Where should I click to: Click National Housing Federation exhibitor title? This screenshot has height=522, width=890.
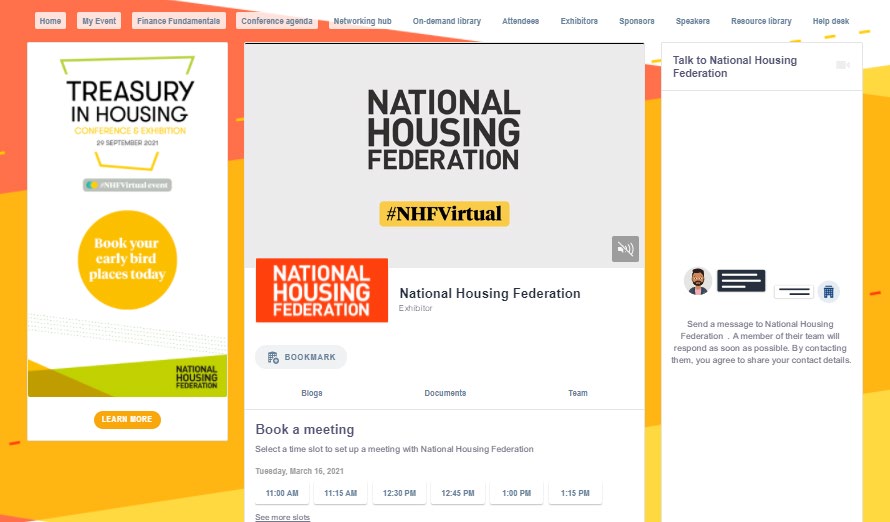point(490,293)
